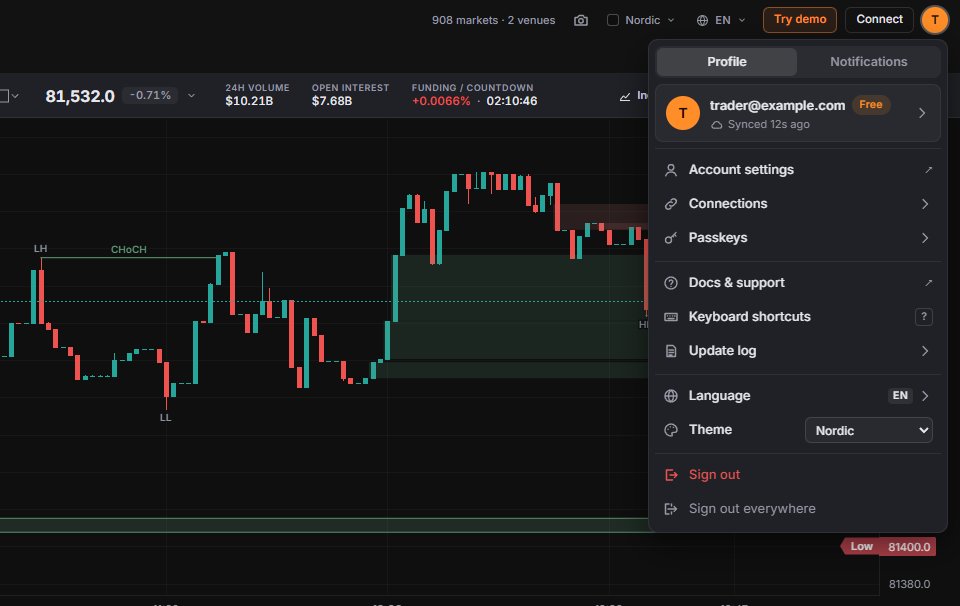Click the camera screenshot icon
Viewport: 960px width, 606px height.
(580, 20)
